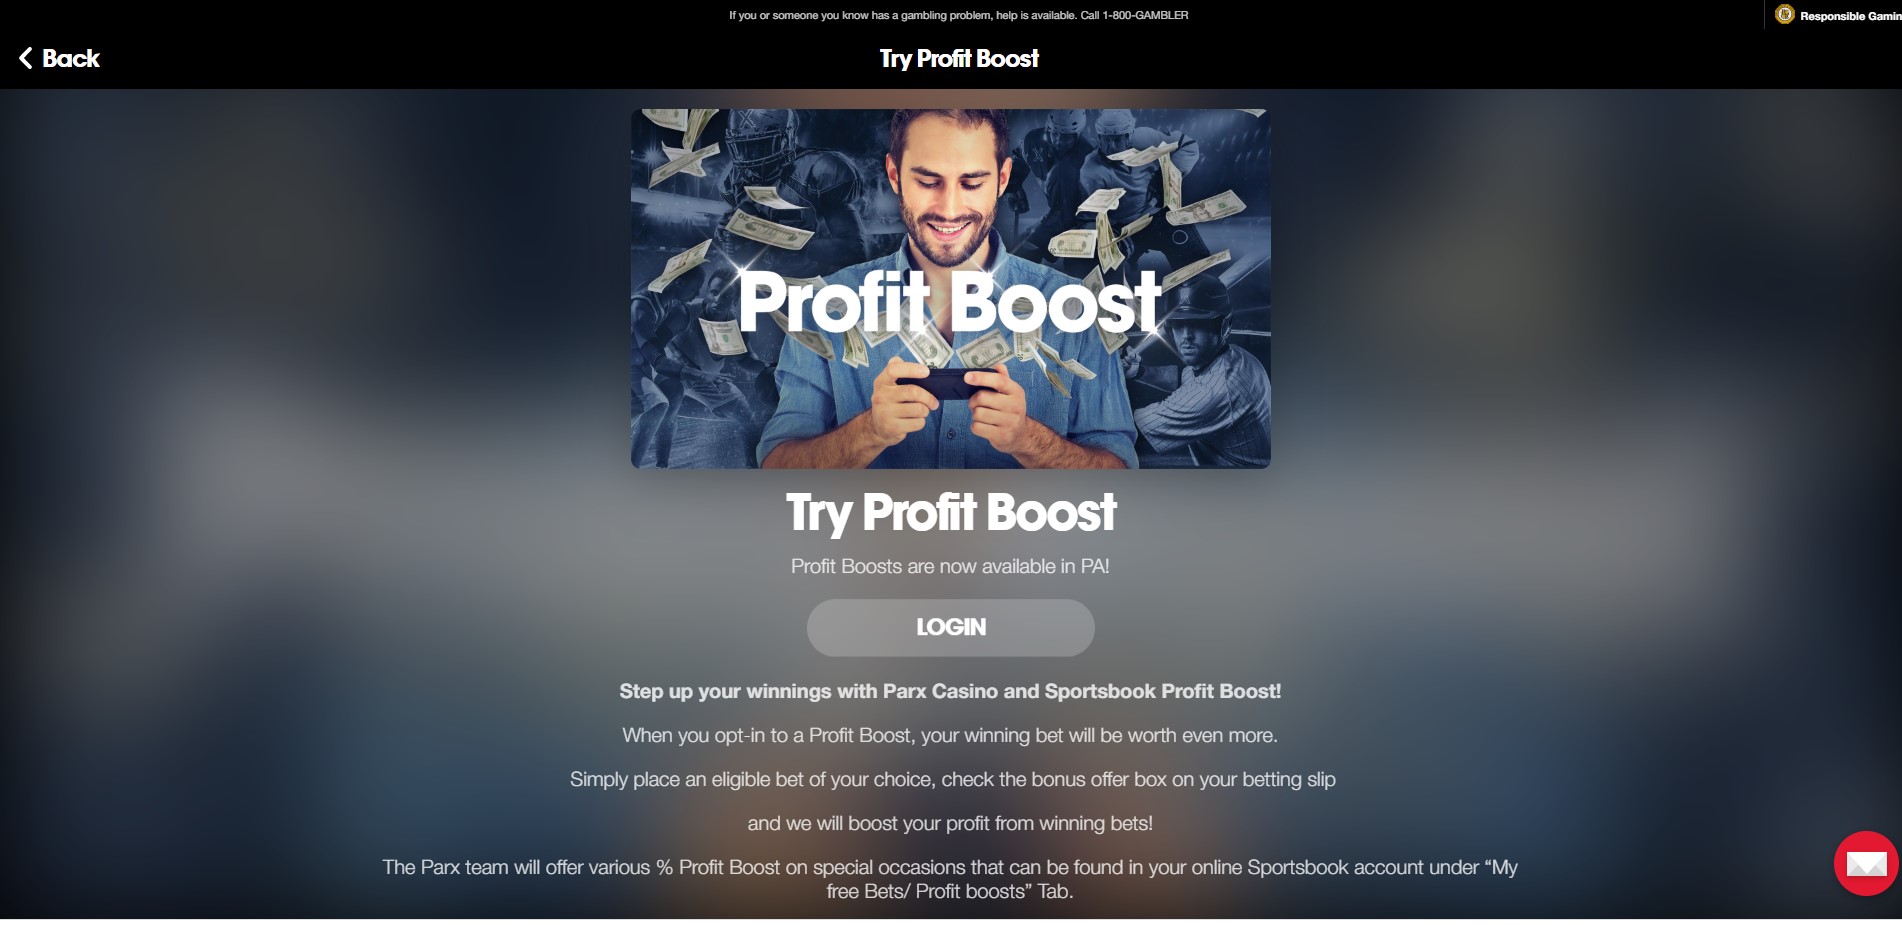Click the large Try Profit Boost heading

[x=951, y=513]
